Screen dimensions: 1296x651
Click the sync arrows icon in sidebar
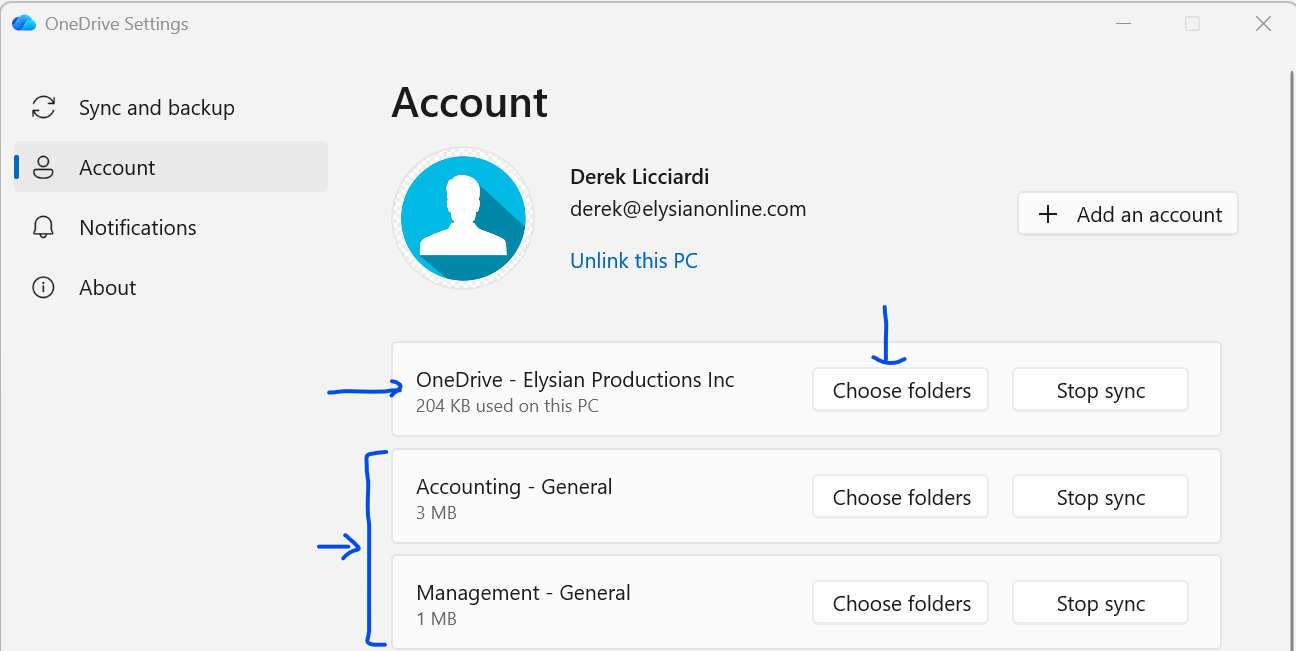tap(43, 108)
